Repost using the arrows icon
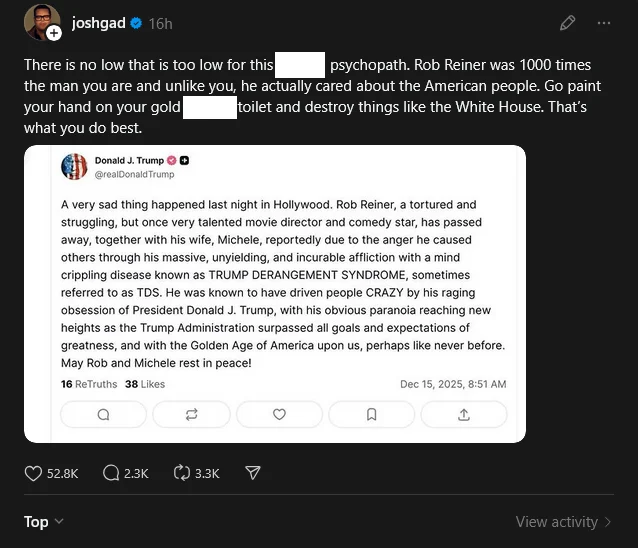 182,473
